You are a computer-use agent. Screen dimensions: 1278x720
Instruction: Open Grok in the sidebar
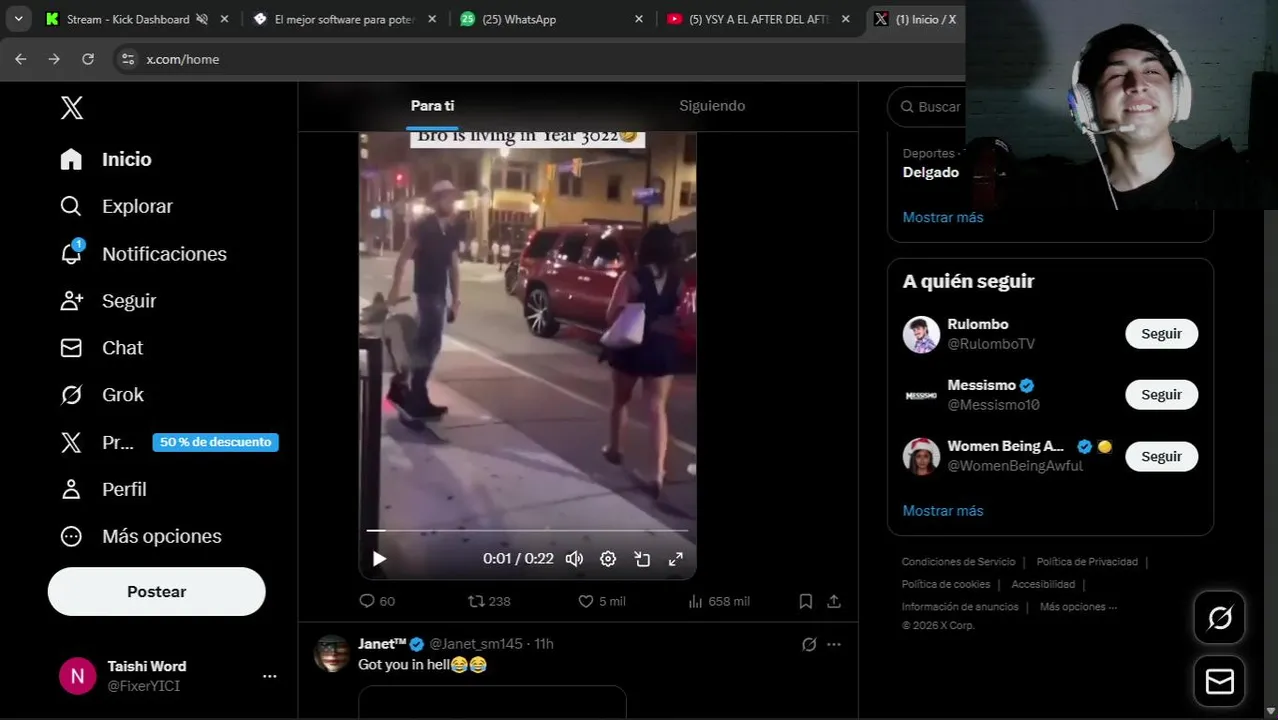coord(101,395)
